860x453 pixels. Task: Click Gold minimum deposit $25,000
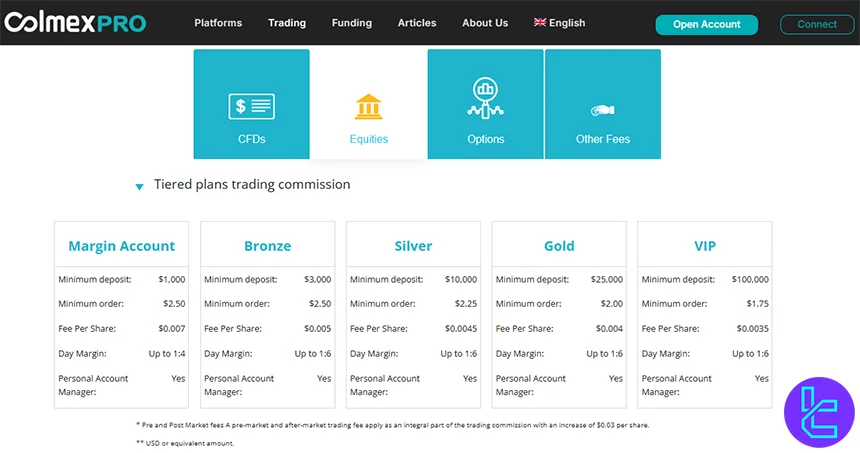click(x=607, y=279)
